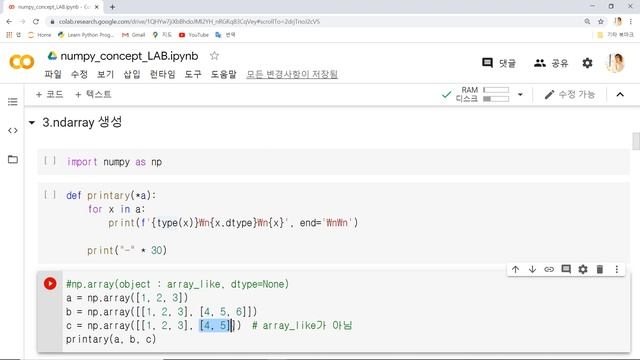Click the 모든 변경사항이 저장됨 link
The image size is (640, 360).
[292, 74]
